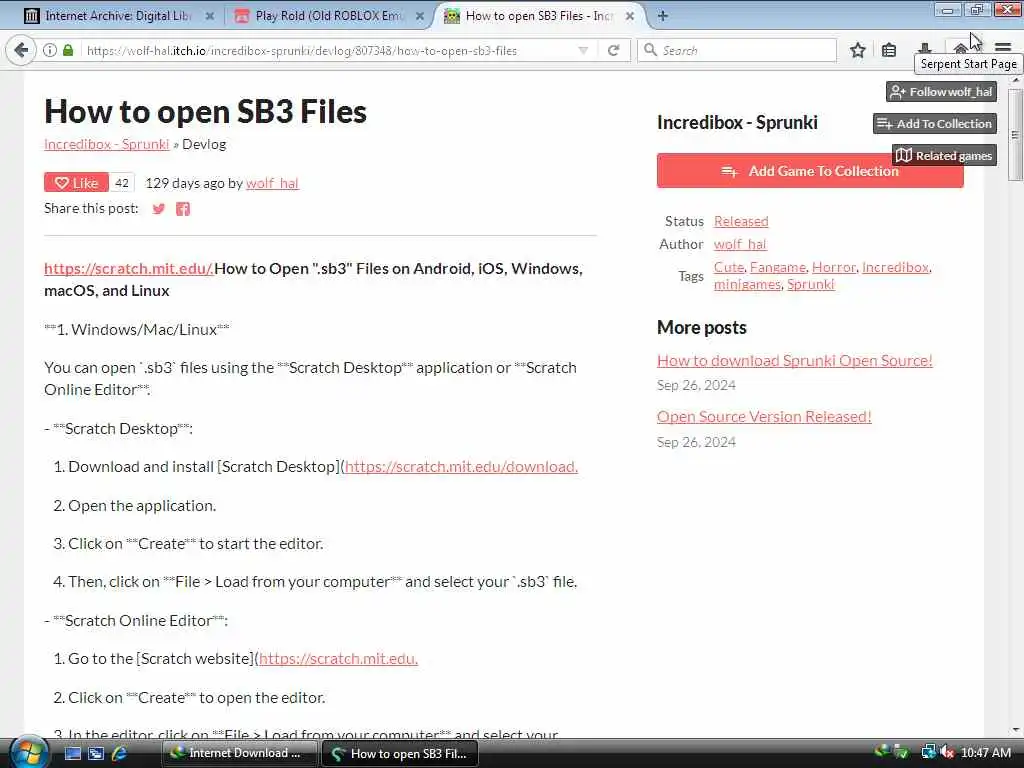Image resolution: width=1024 pixels, height=768 pixels.
Task: Share post on Facebook
Action: 183,209
